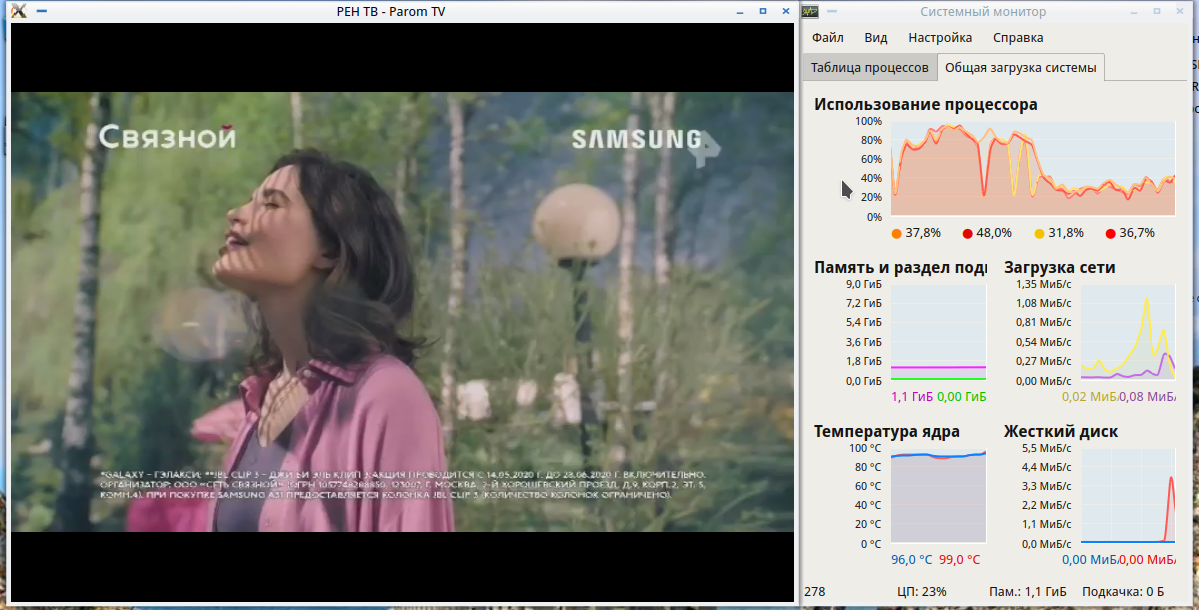Open the Справка menu
The height and width of the screenshot is (610, 1199).
click(x=1017, y=38)
